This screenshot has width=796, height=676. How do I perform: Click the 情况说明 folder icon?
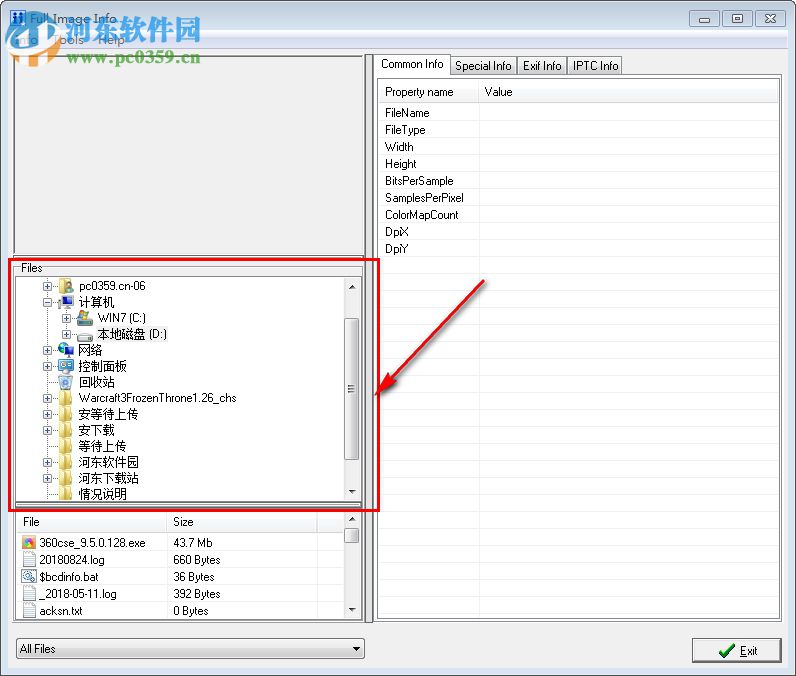pyautogui.click(x=65, y=493)
